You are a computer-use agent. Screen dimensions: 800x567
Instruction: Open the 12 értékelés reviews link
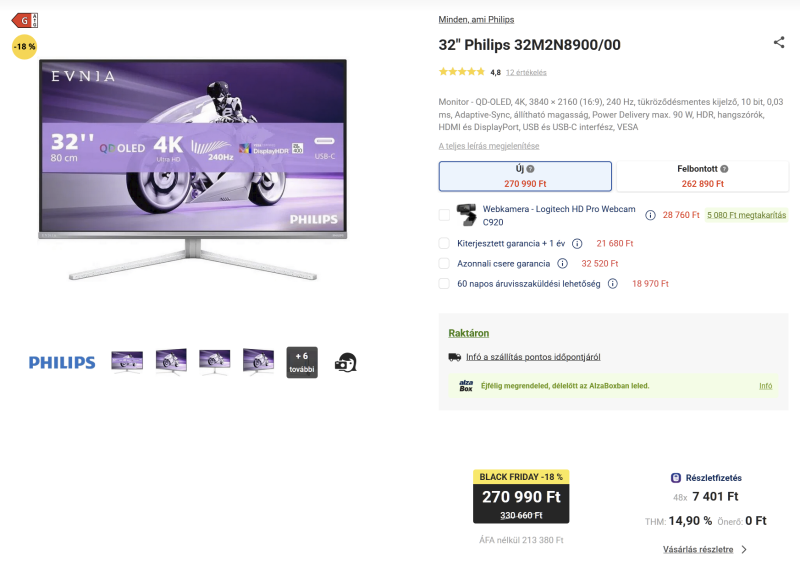click(x=526, y=72)
